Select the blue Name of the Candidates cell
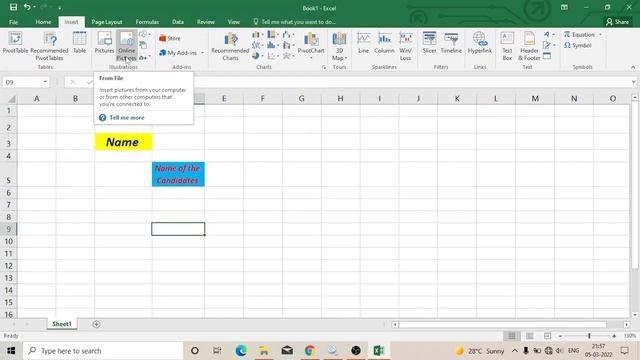The height and width of the screenshot is (360, 640). click(x=178, y=174)
